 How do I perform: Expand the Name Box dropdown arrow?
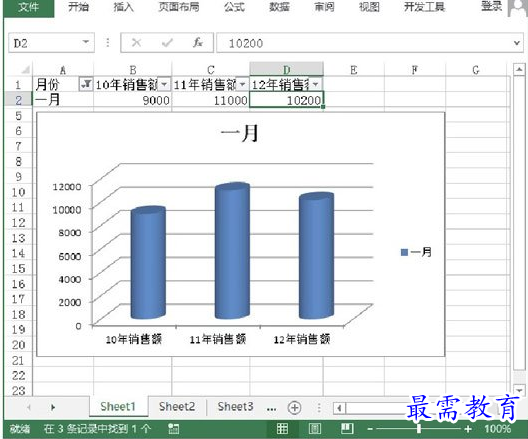[86, 42]
